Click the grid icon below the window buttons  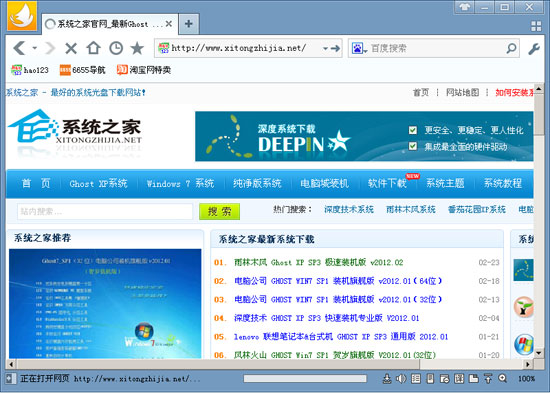point(536,26)
